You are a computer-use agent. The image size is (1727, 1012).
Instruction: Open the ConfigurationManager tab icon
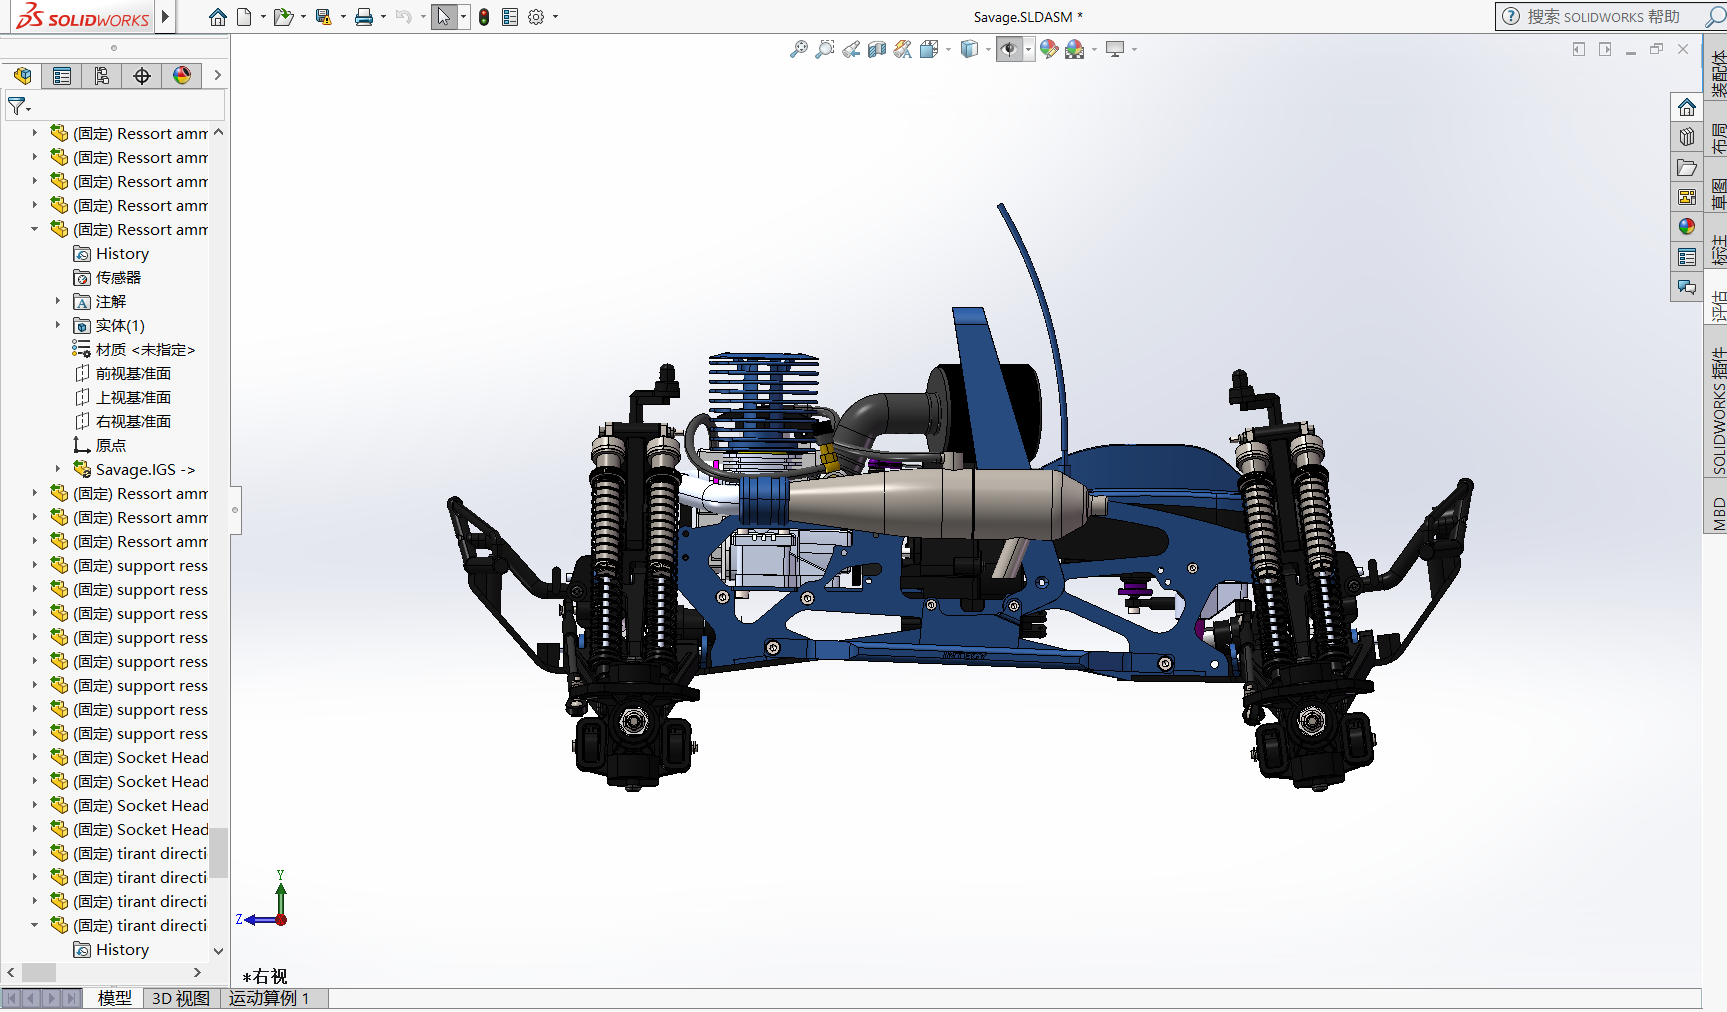101,75
